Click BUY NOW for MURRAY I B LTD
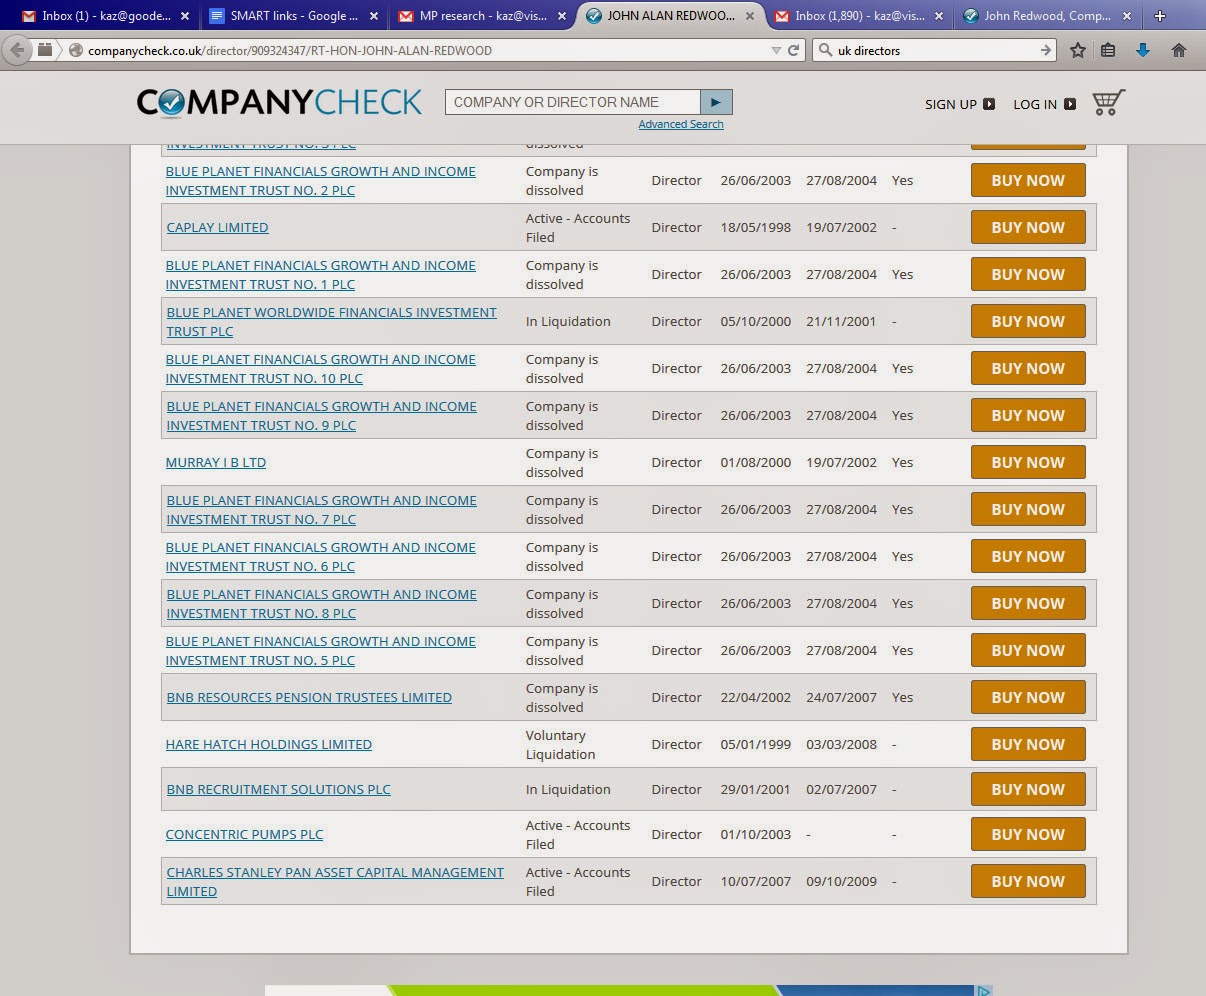This screenshot has width=1206, height=996. tap(1028, 462)
